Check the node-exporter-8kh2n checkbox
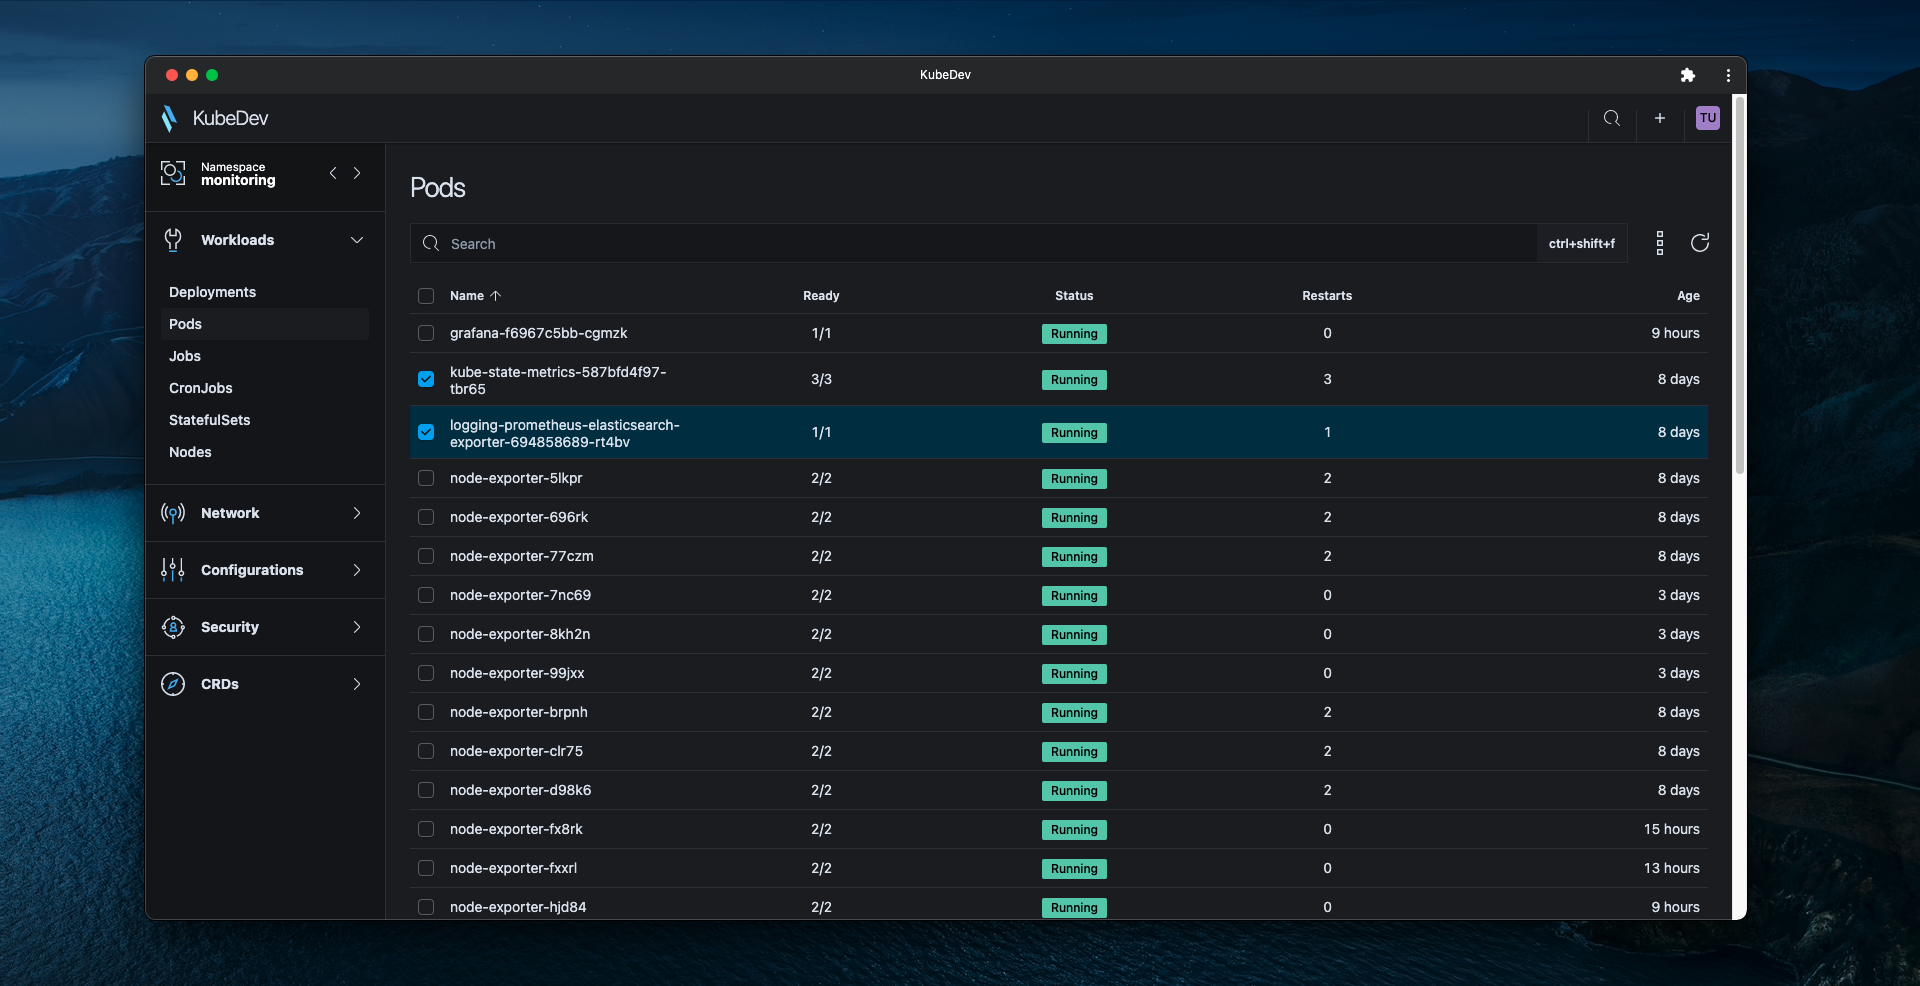 426,634
